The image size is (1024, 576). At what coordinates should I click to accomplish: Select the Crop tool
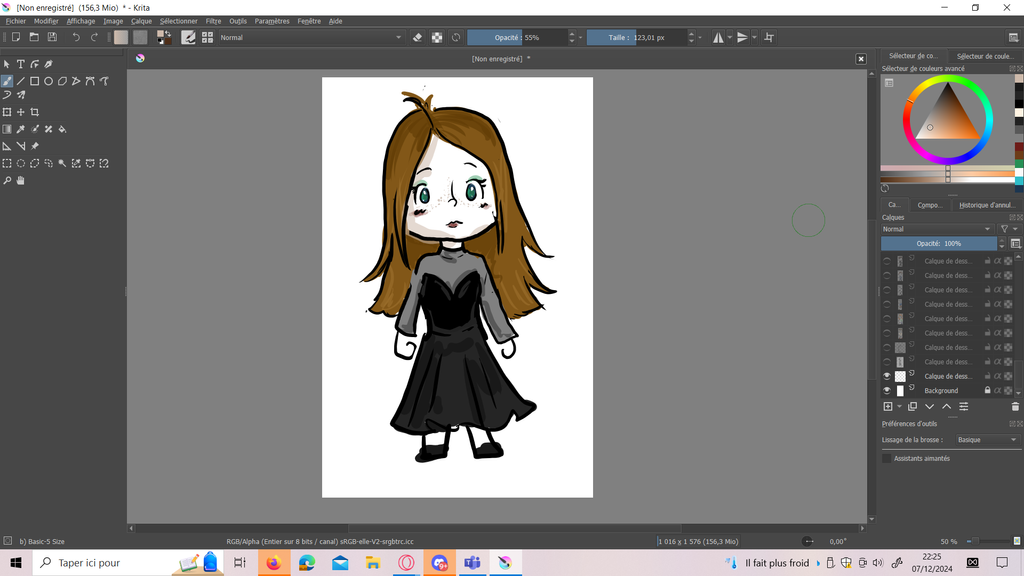[x=35, y=112]
